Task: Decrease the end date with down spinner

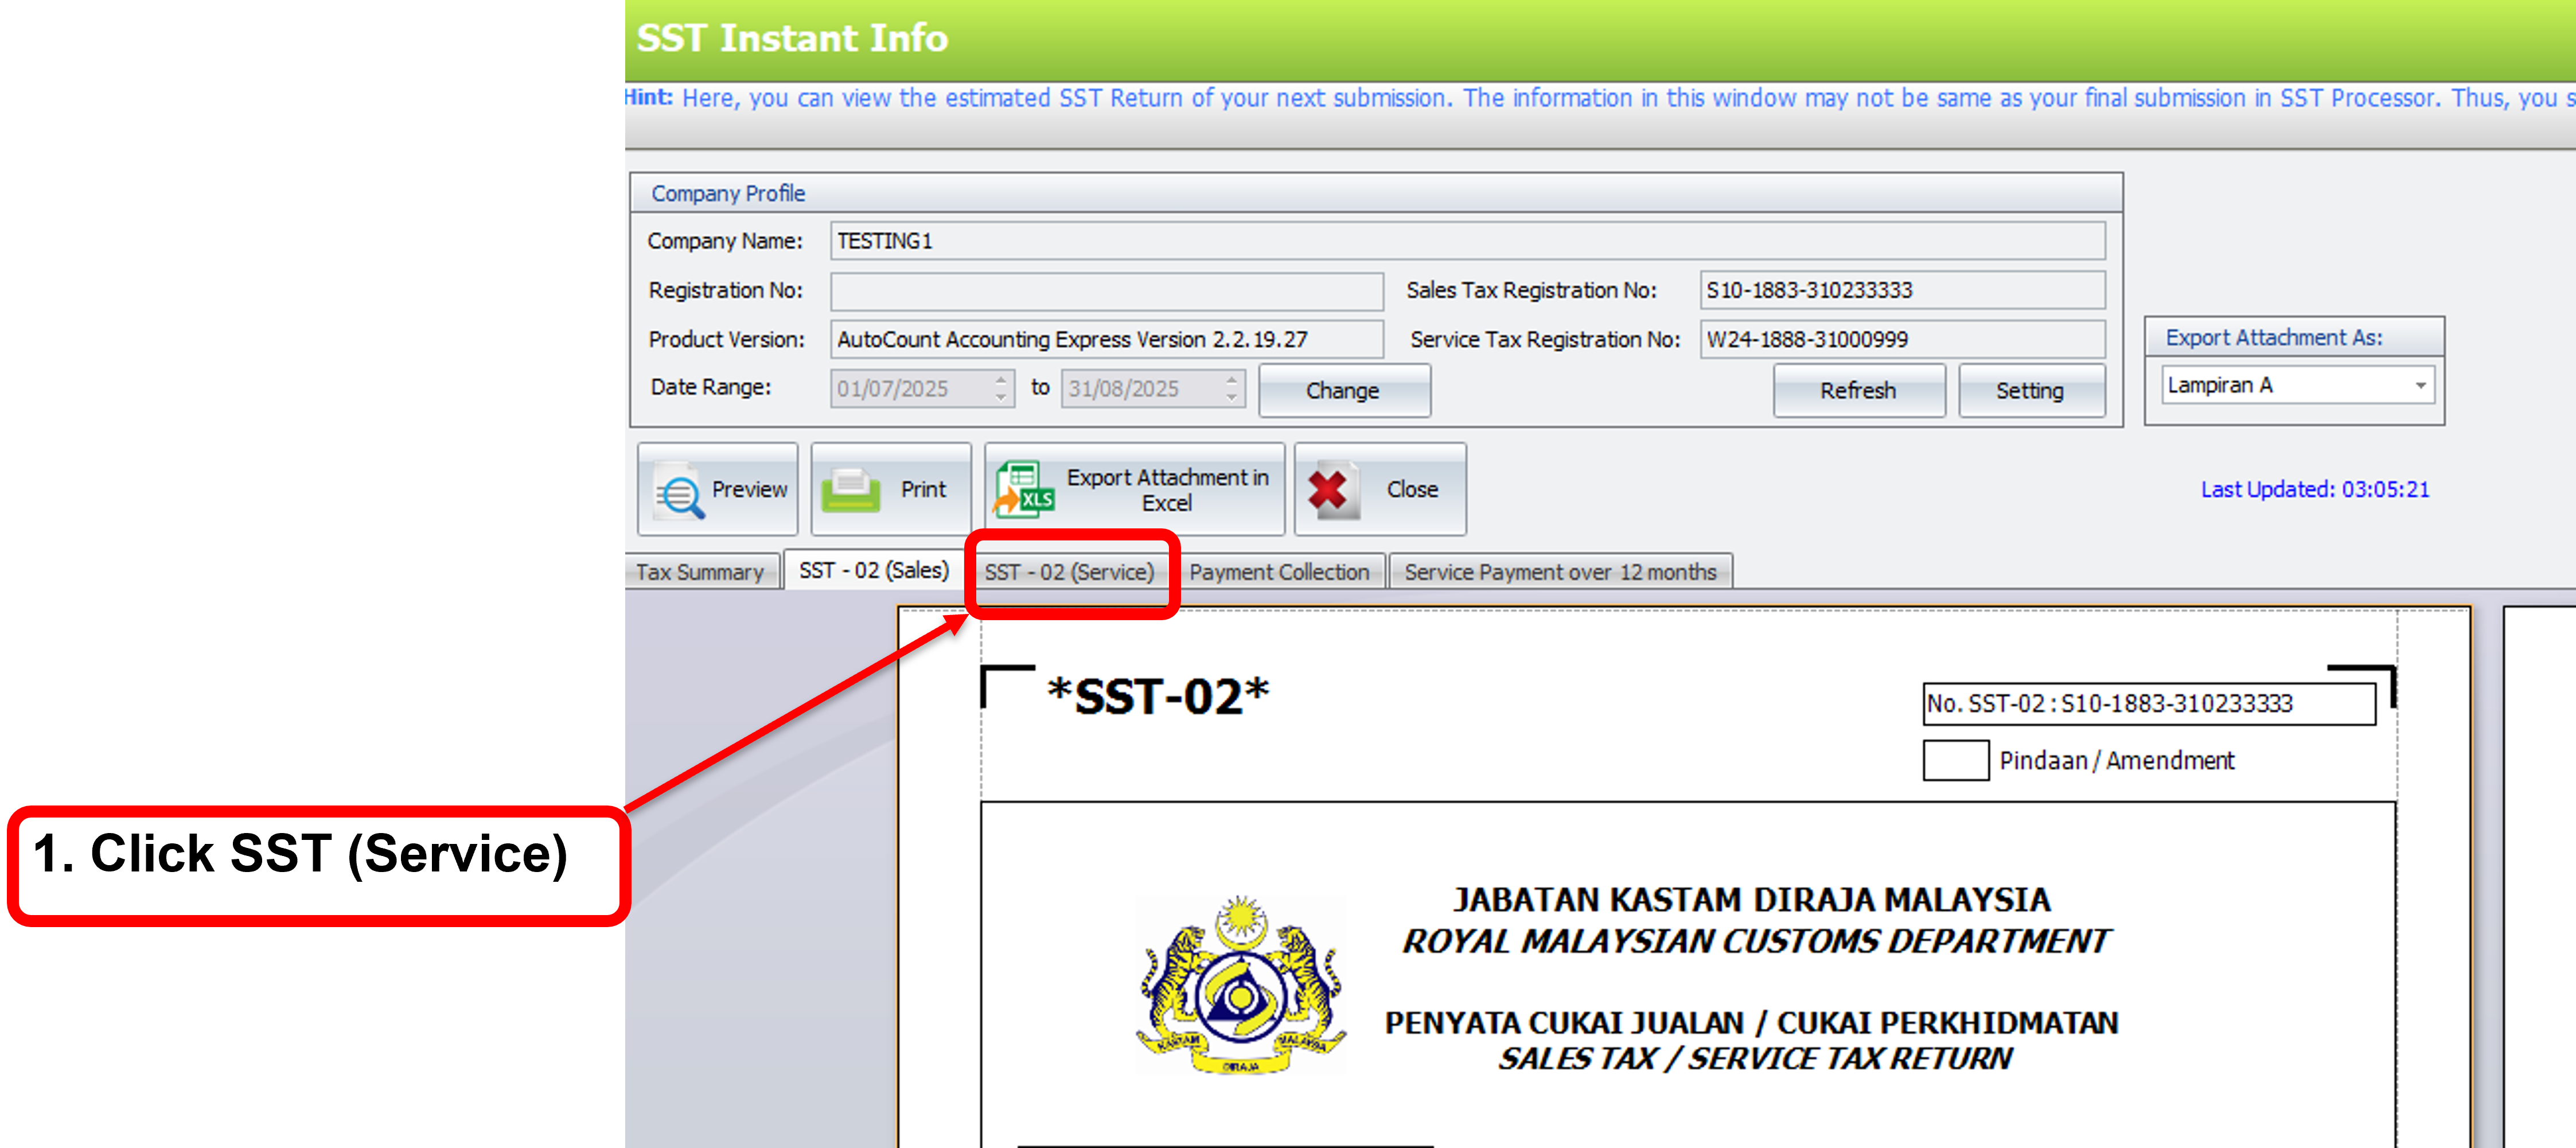Action: [1232, 397]
